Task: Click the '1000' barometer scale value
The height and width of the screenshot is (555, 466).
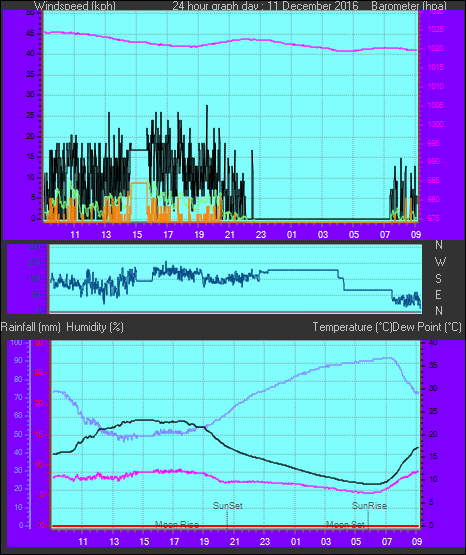Action: click(436, 124)
